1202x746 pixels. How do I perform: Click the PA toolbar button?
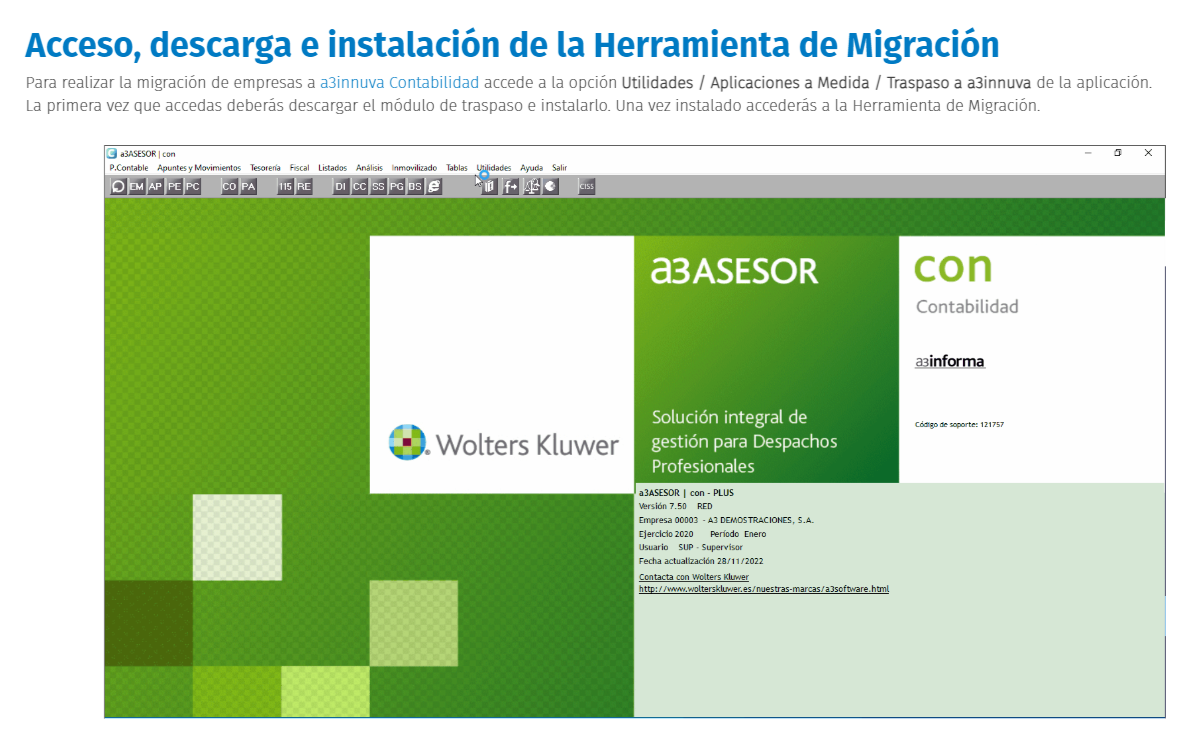click(248, 186)
